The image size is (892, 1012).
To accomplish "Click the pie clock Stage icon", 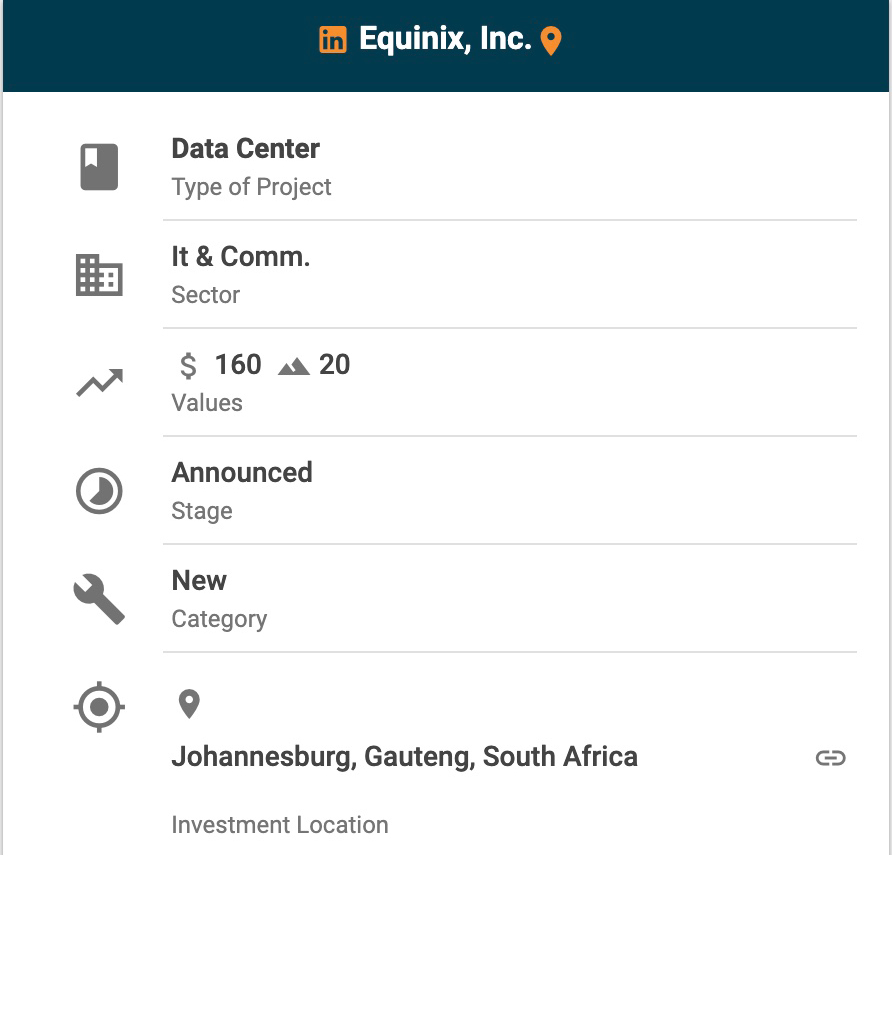I will [99, 491].
